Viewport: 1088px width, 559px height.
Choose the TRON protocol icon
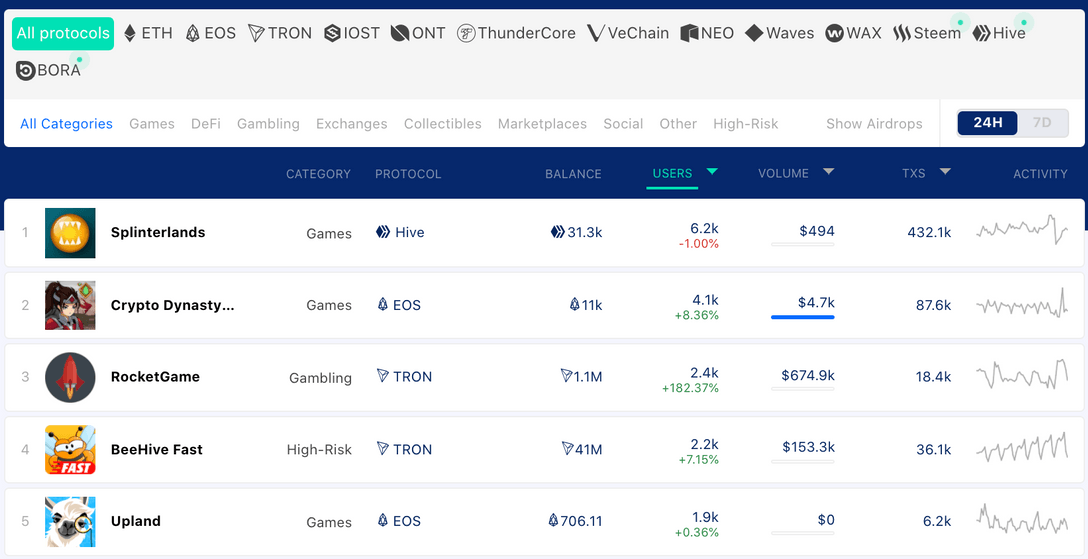257,33
